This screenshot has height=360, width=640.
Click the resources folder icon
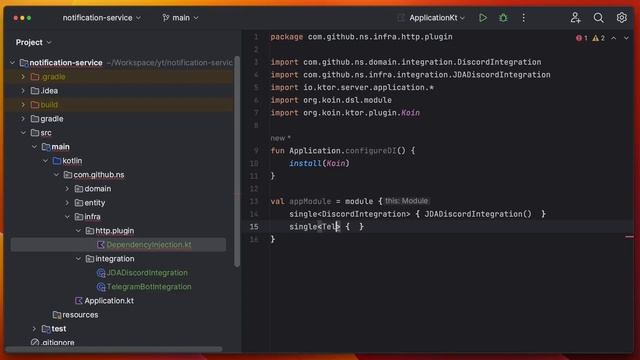click(57, 315)
